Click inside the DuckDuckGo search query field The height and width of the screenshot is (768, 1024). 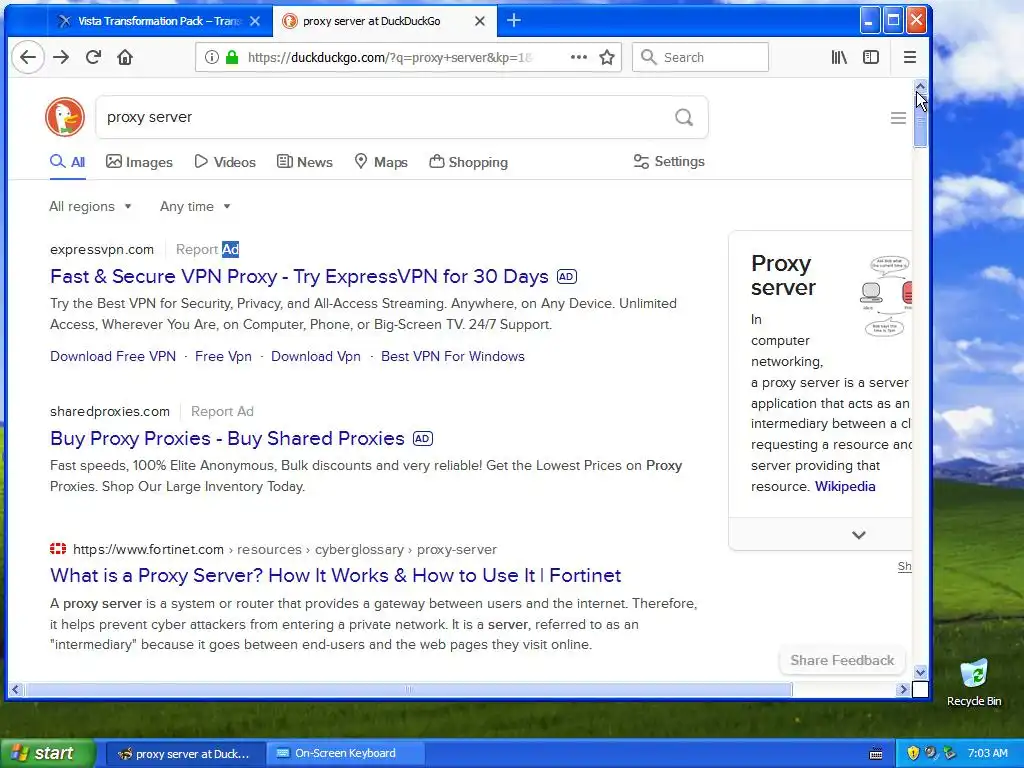[x=385, y=117]
